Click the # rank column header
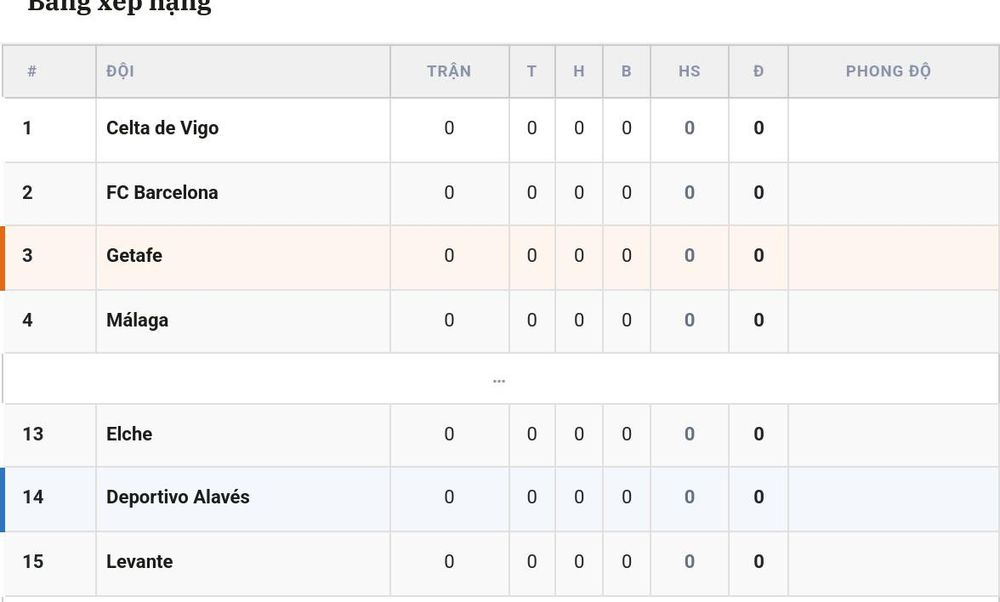The image size is (1000, 602). pos(32,71)
